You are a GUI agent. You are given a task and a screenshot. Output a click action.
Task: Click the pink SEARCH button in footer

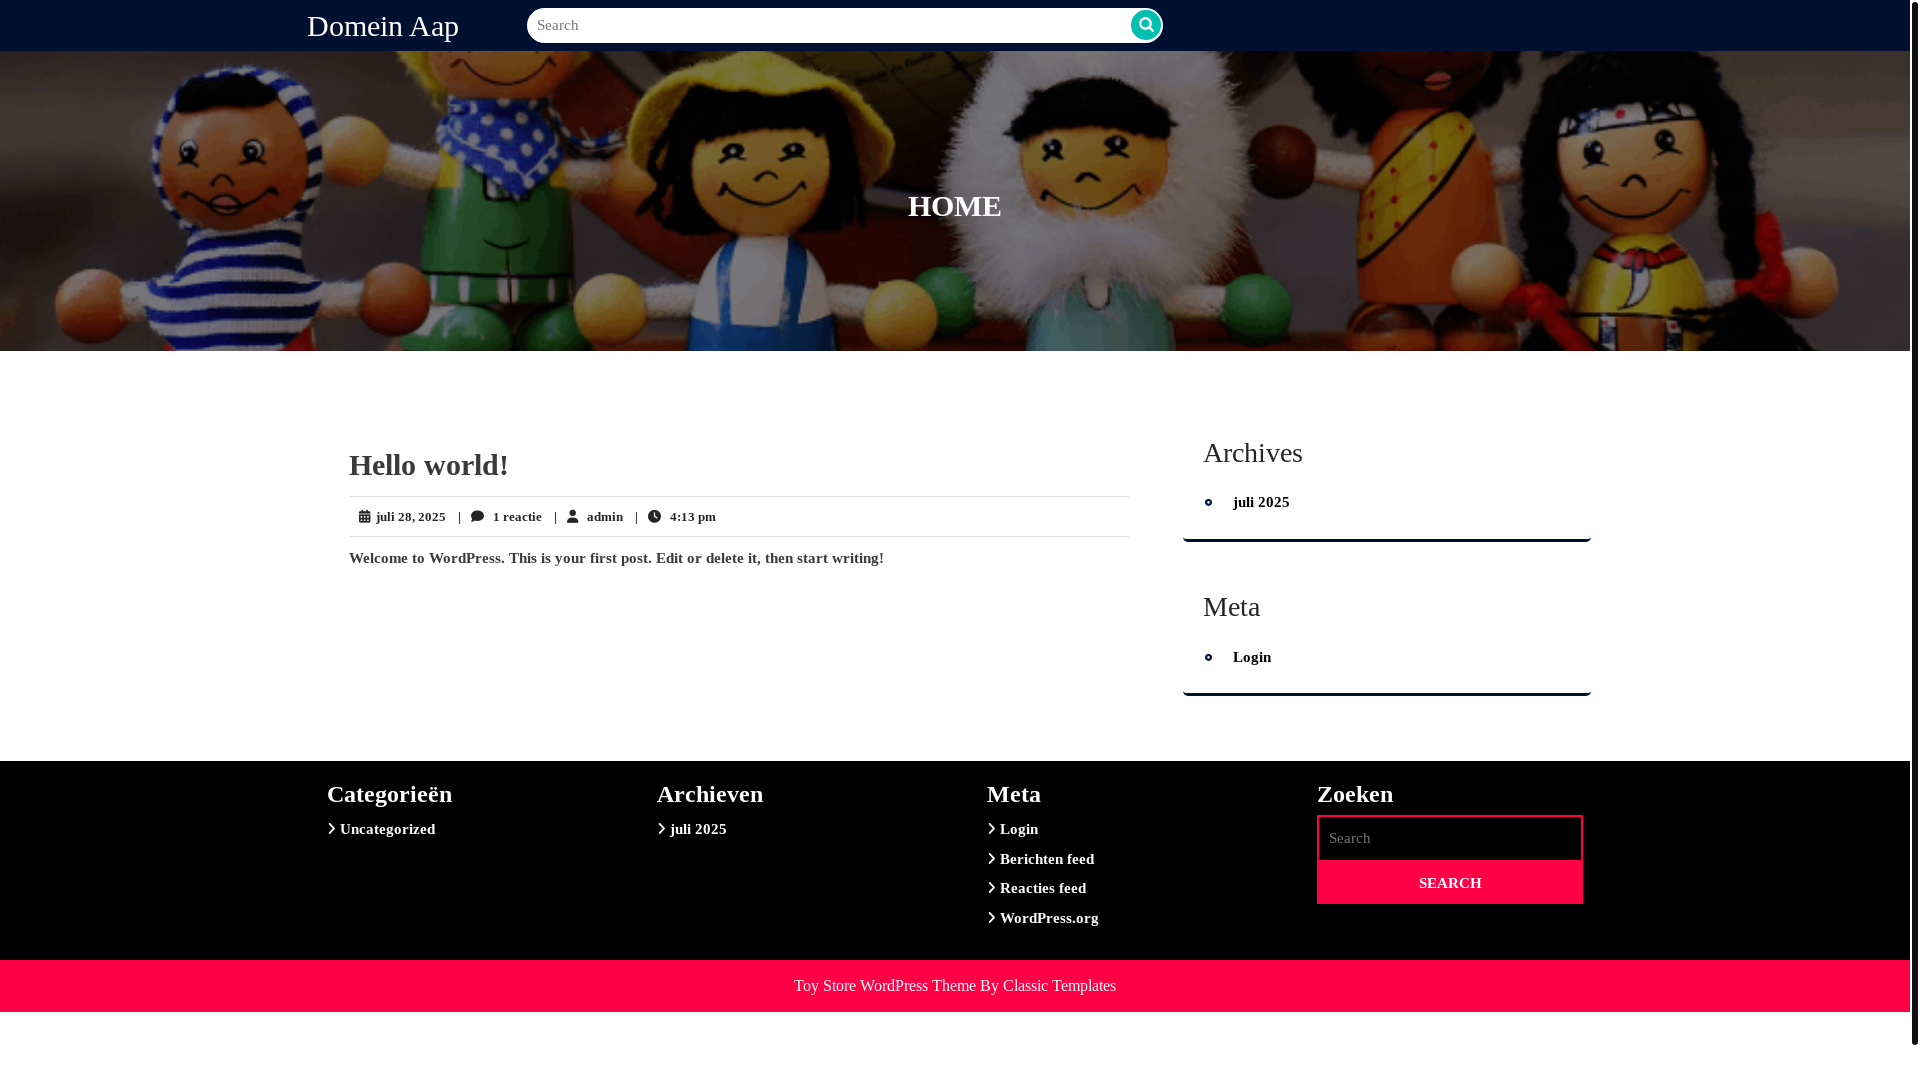[x=1450, y=883]
